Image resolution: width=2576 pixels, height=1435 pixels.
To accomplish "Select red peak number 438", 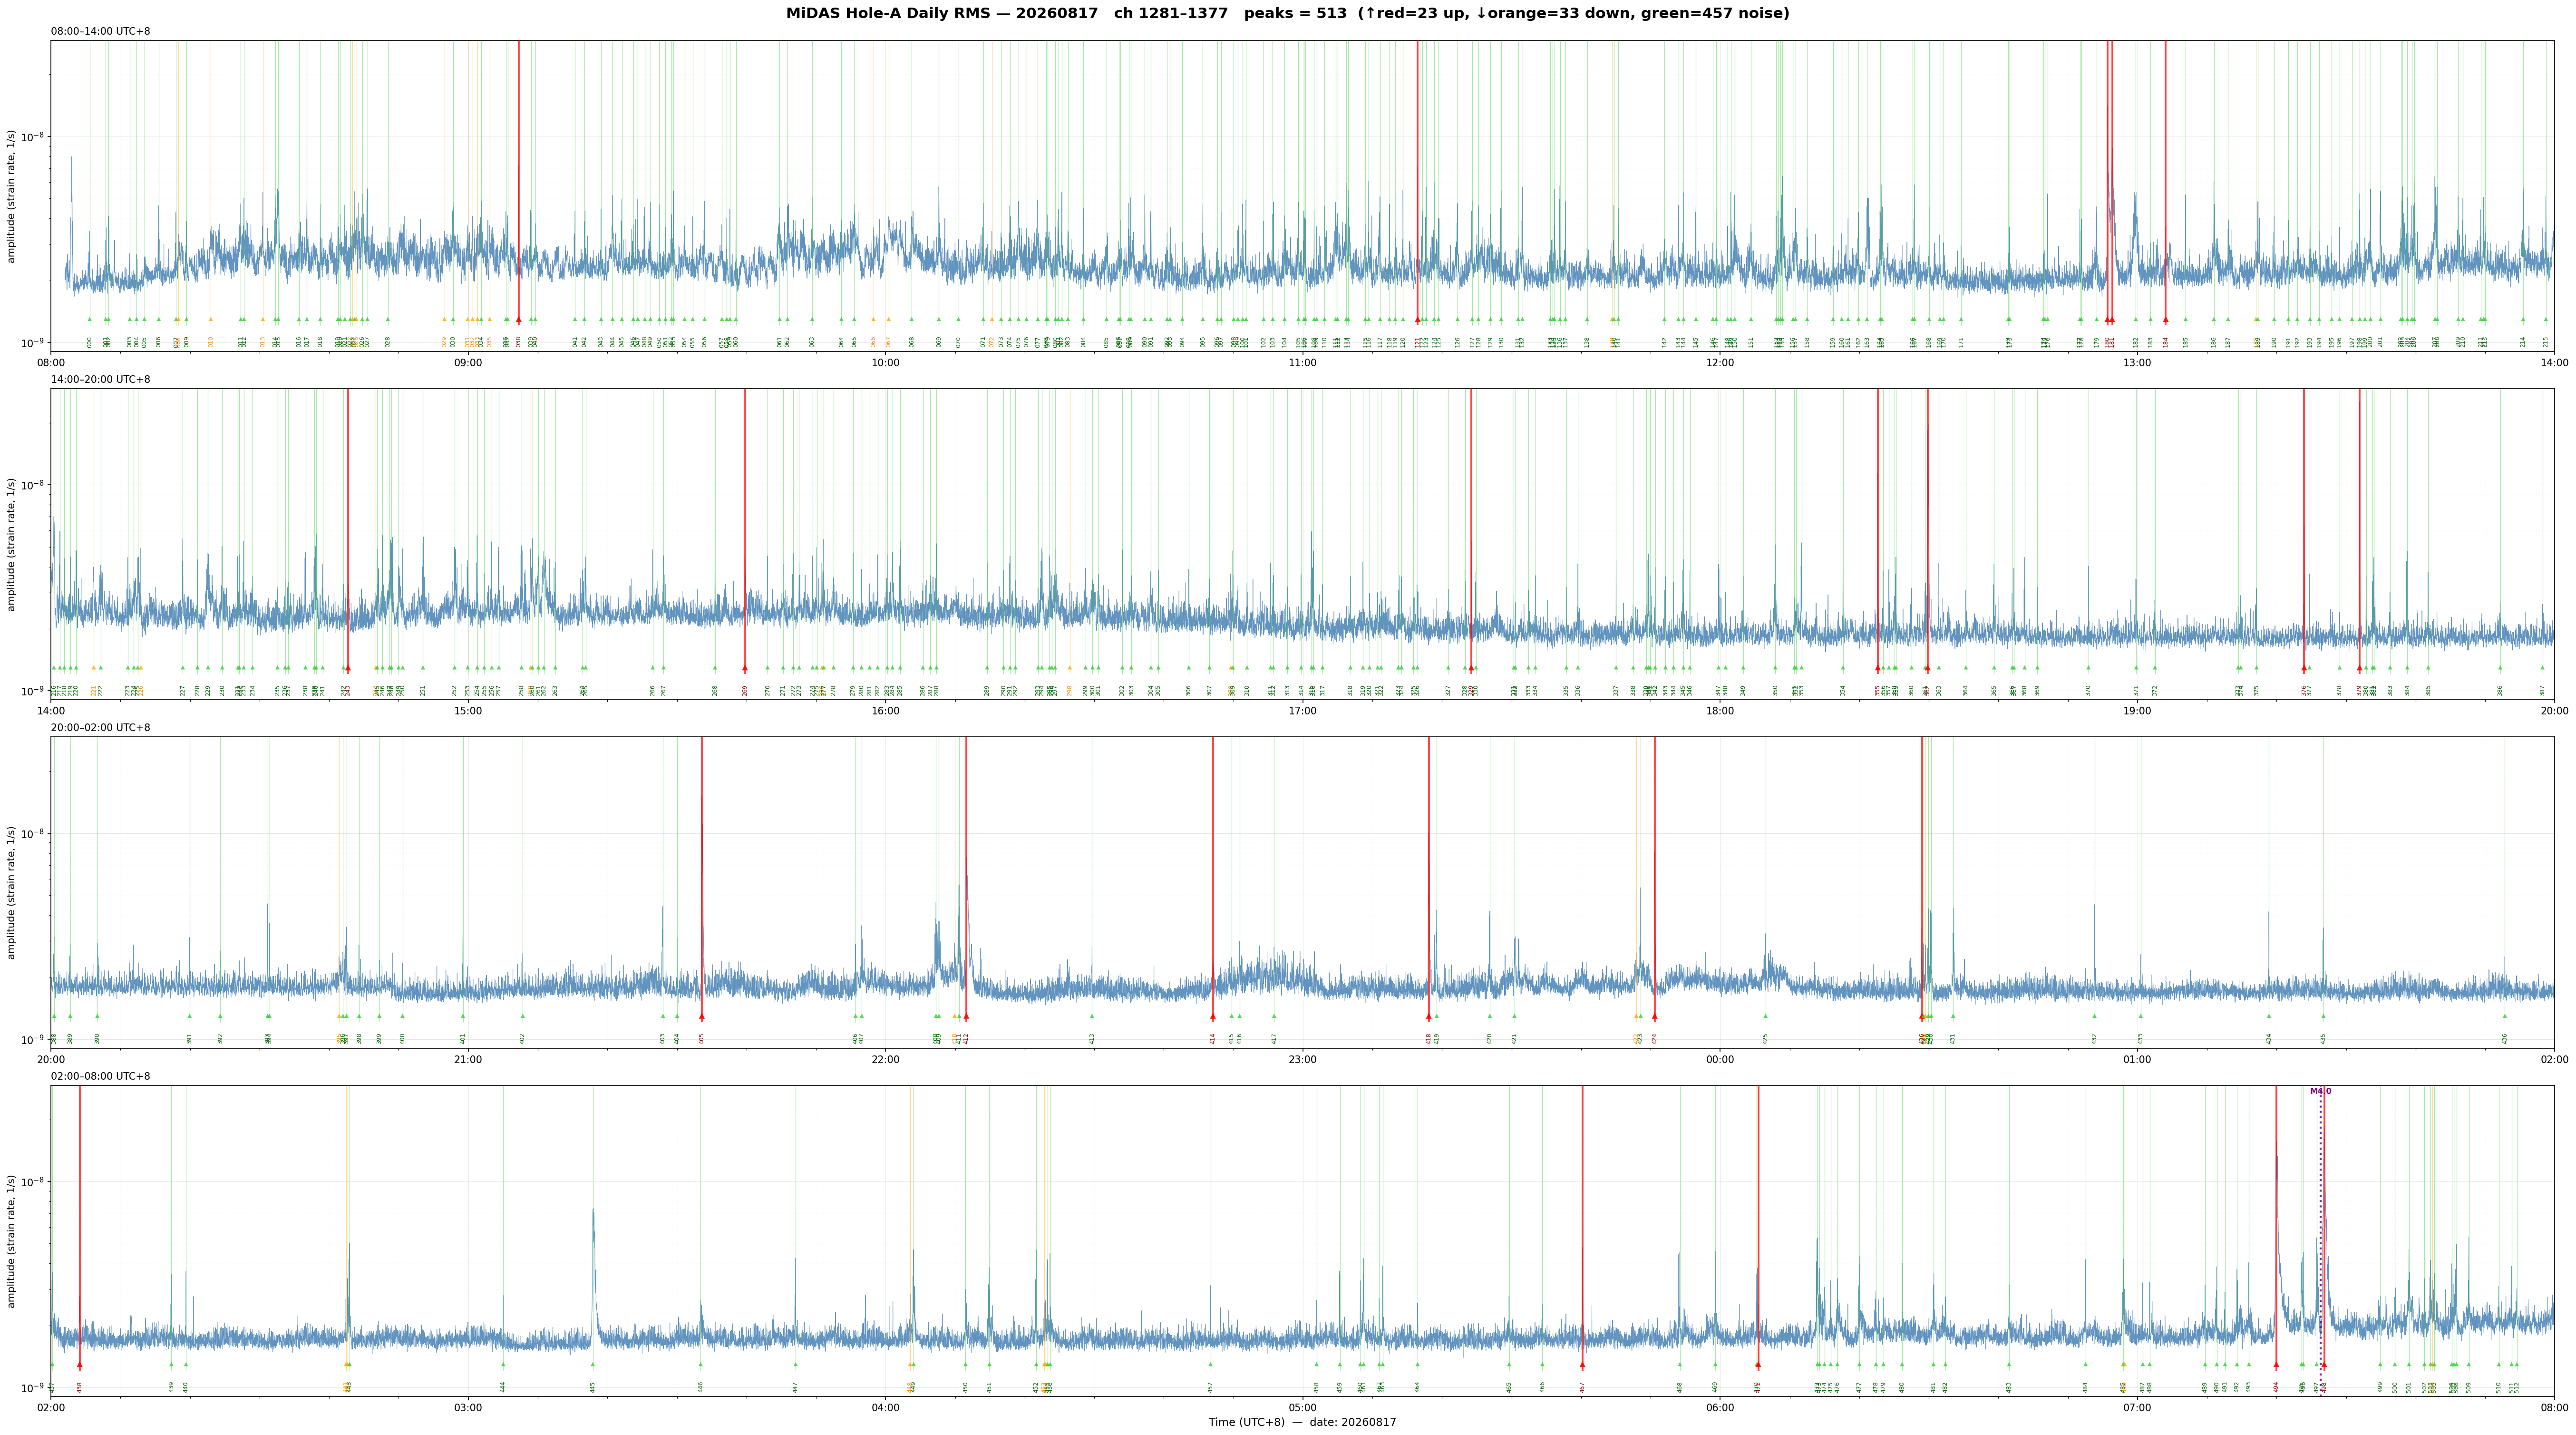I will (x=80, y=1387).
